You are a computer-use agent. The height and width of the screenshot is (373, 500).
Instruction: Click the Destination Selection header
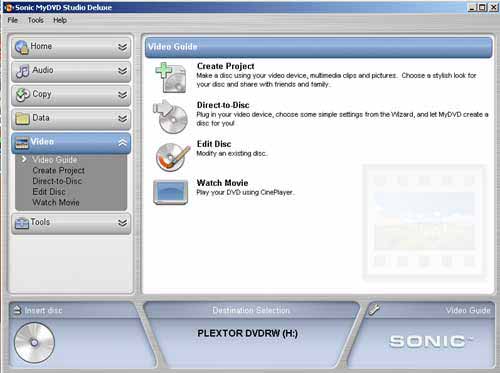point(251,310)
